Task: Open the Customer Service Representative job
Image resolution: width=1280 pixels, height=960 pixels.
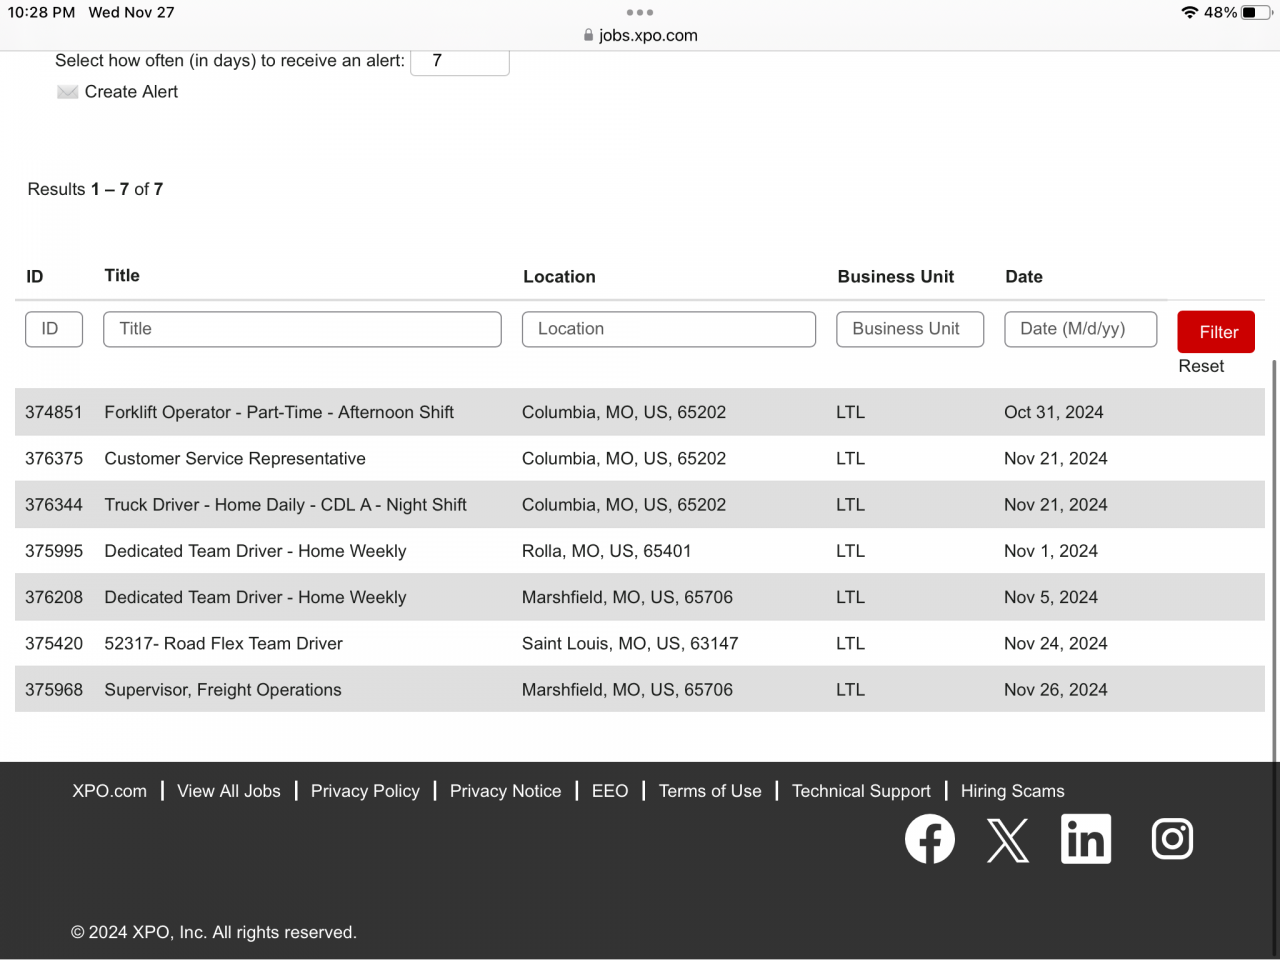Action: point(235,459)
